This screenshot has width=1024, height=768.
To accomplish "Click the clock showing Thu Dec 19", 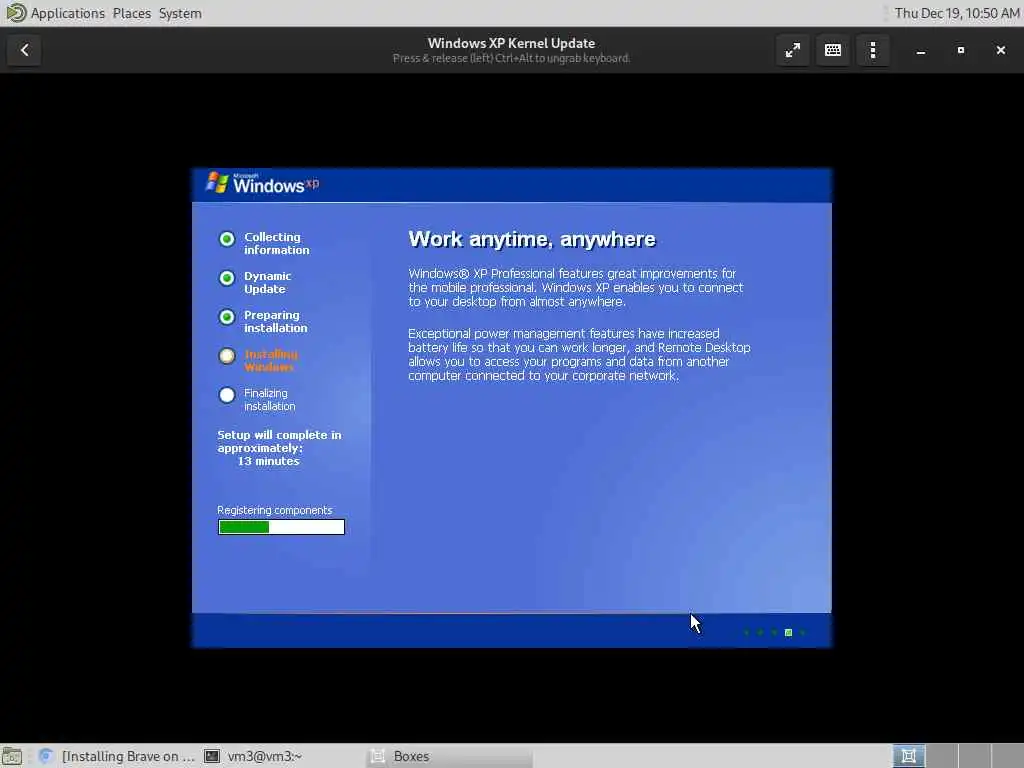I will point(957,13).
